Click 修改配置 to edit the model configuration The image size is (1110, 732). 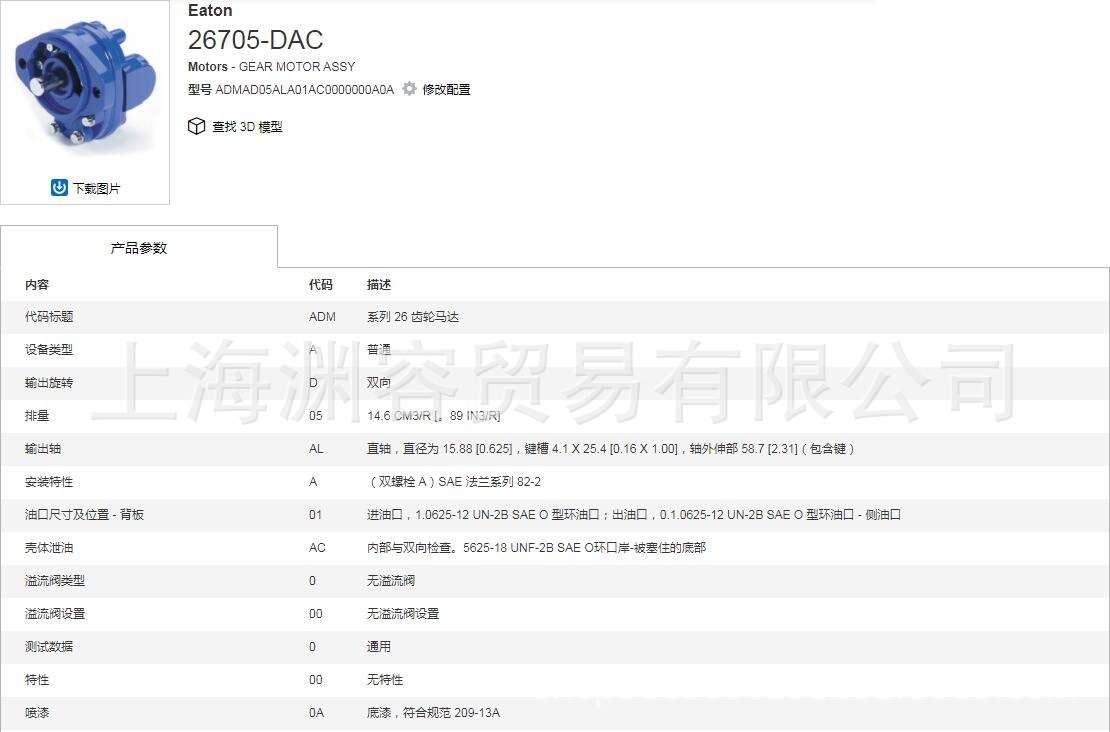pos(447,88)
